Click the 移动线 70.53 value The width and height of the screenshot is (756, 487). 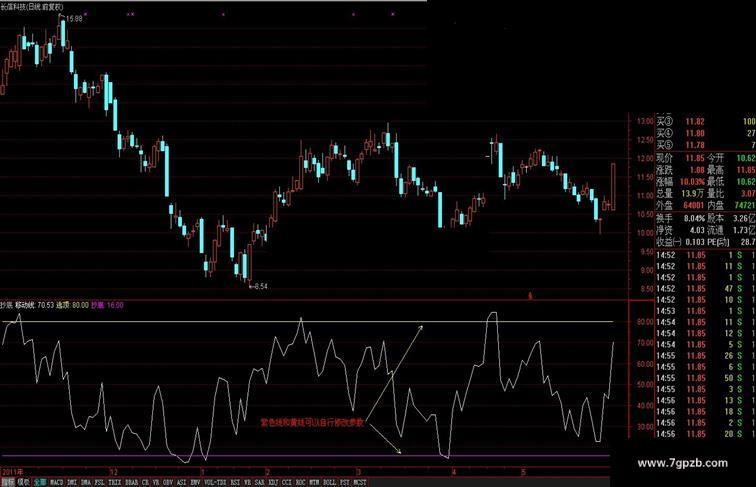[35, 305]
